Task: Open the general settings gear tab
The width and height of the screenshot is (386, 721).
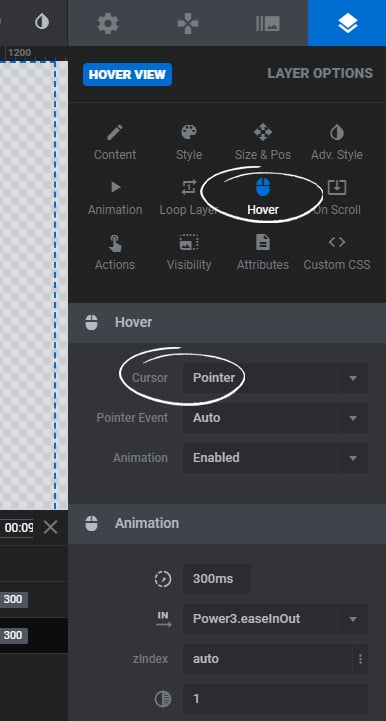Action: click(108, 23)
